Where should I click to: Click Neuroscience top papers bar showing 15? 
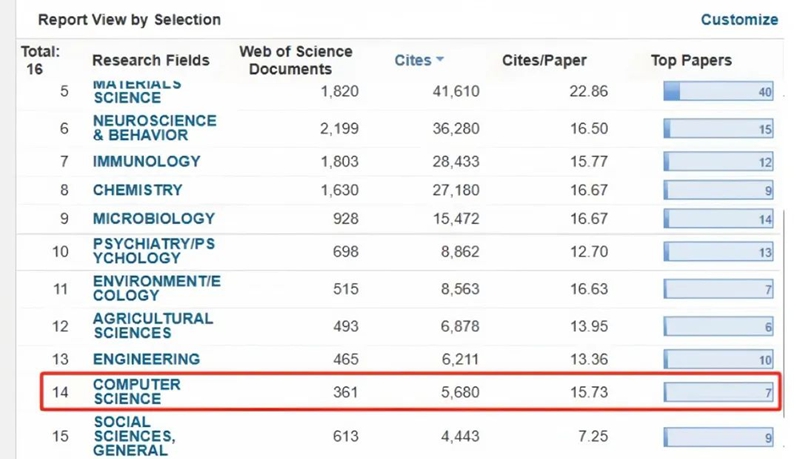point(718,129)
